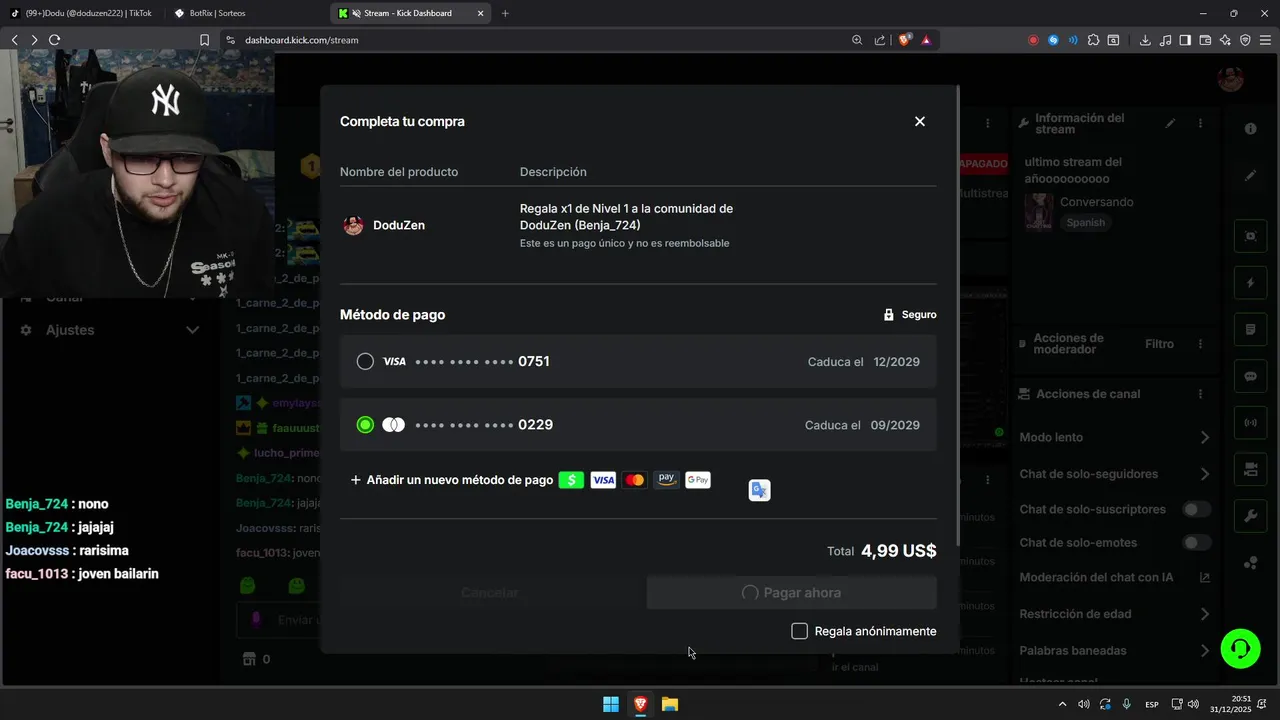
Task: Click the document notes sidebar icon
Action: (x=1250, y=329)
